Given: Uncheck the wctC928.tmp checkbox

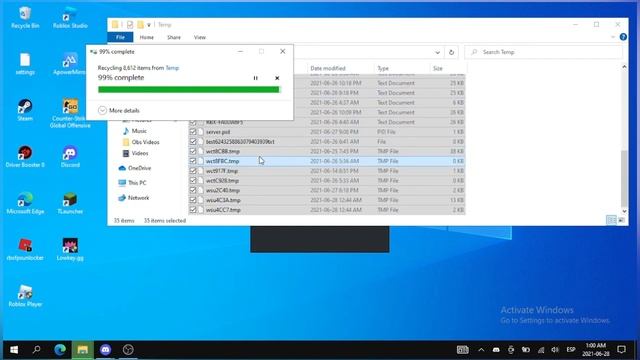Looking at the screenshot, I should (x=193, y=180).
